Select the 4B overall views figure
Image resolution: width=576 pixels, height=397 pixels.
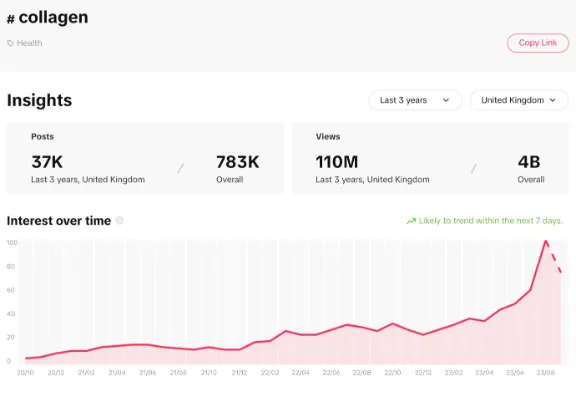coord(529,162)
